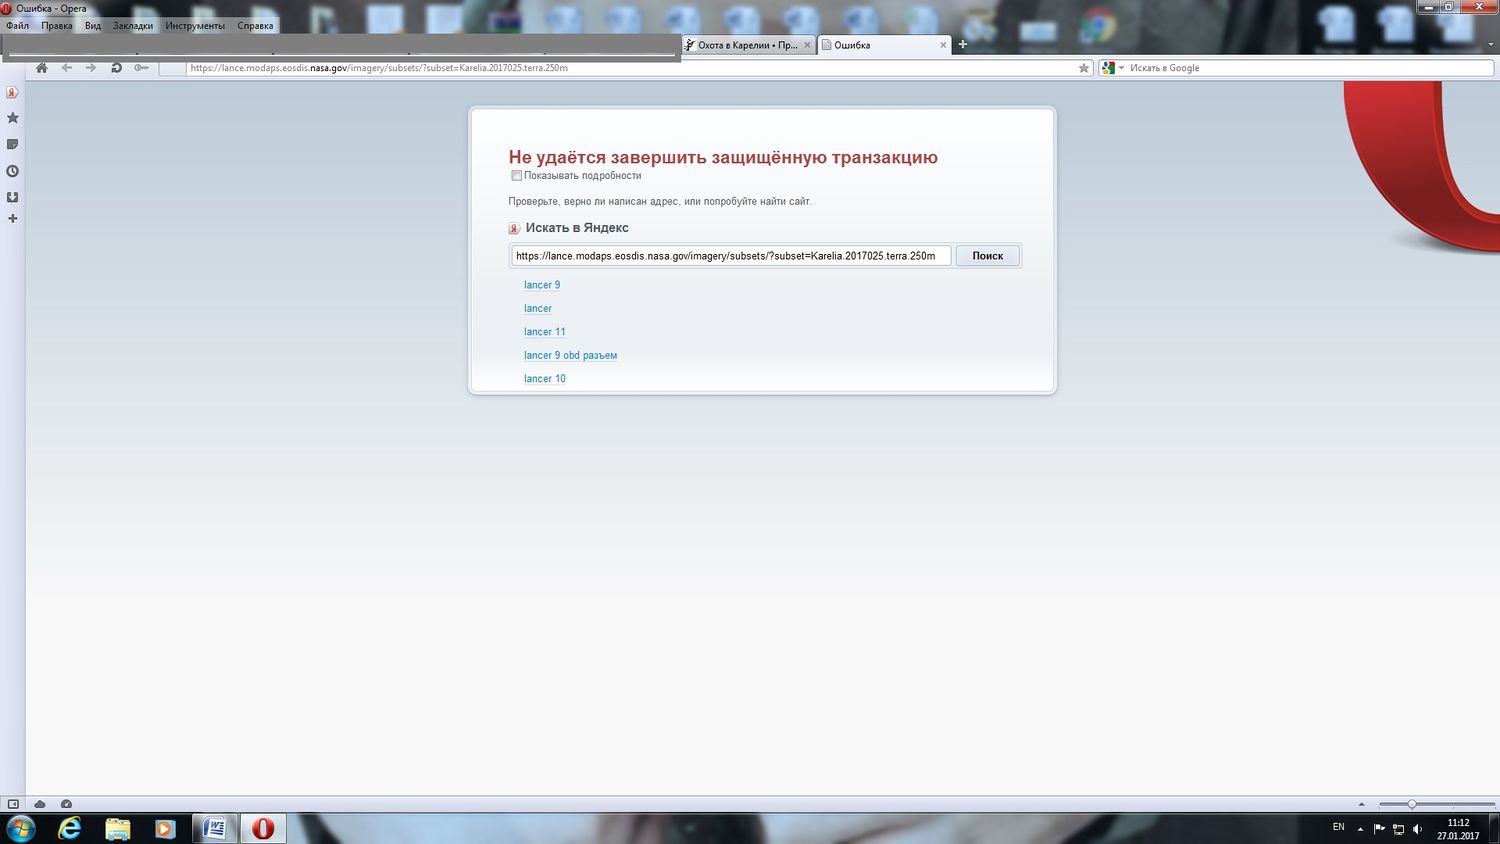Bookmark page using address bar star
Viewport: 1500px width, 844px height.
[1083, 68]
